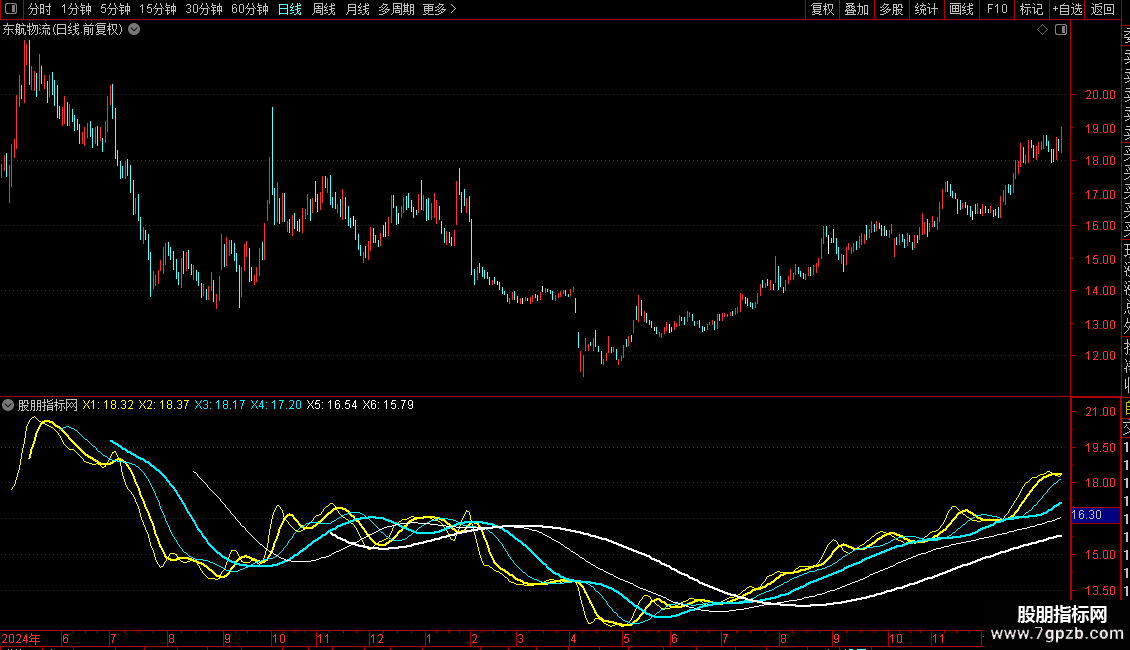Click the X2: 18.37 indicator value
The image size is (1130, 650).
[x=164, y=405]
